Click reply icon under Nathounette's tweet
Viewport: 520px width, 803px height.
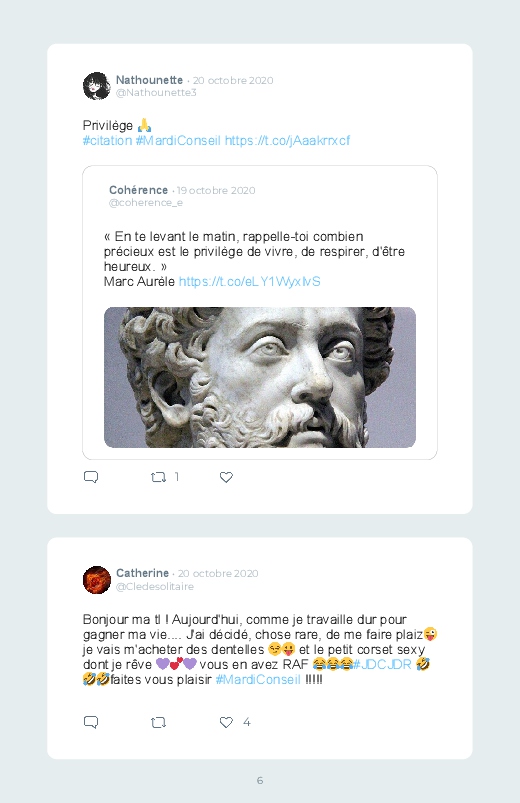pos(91,477)
